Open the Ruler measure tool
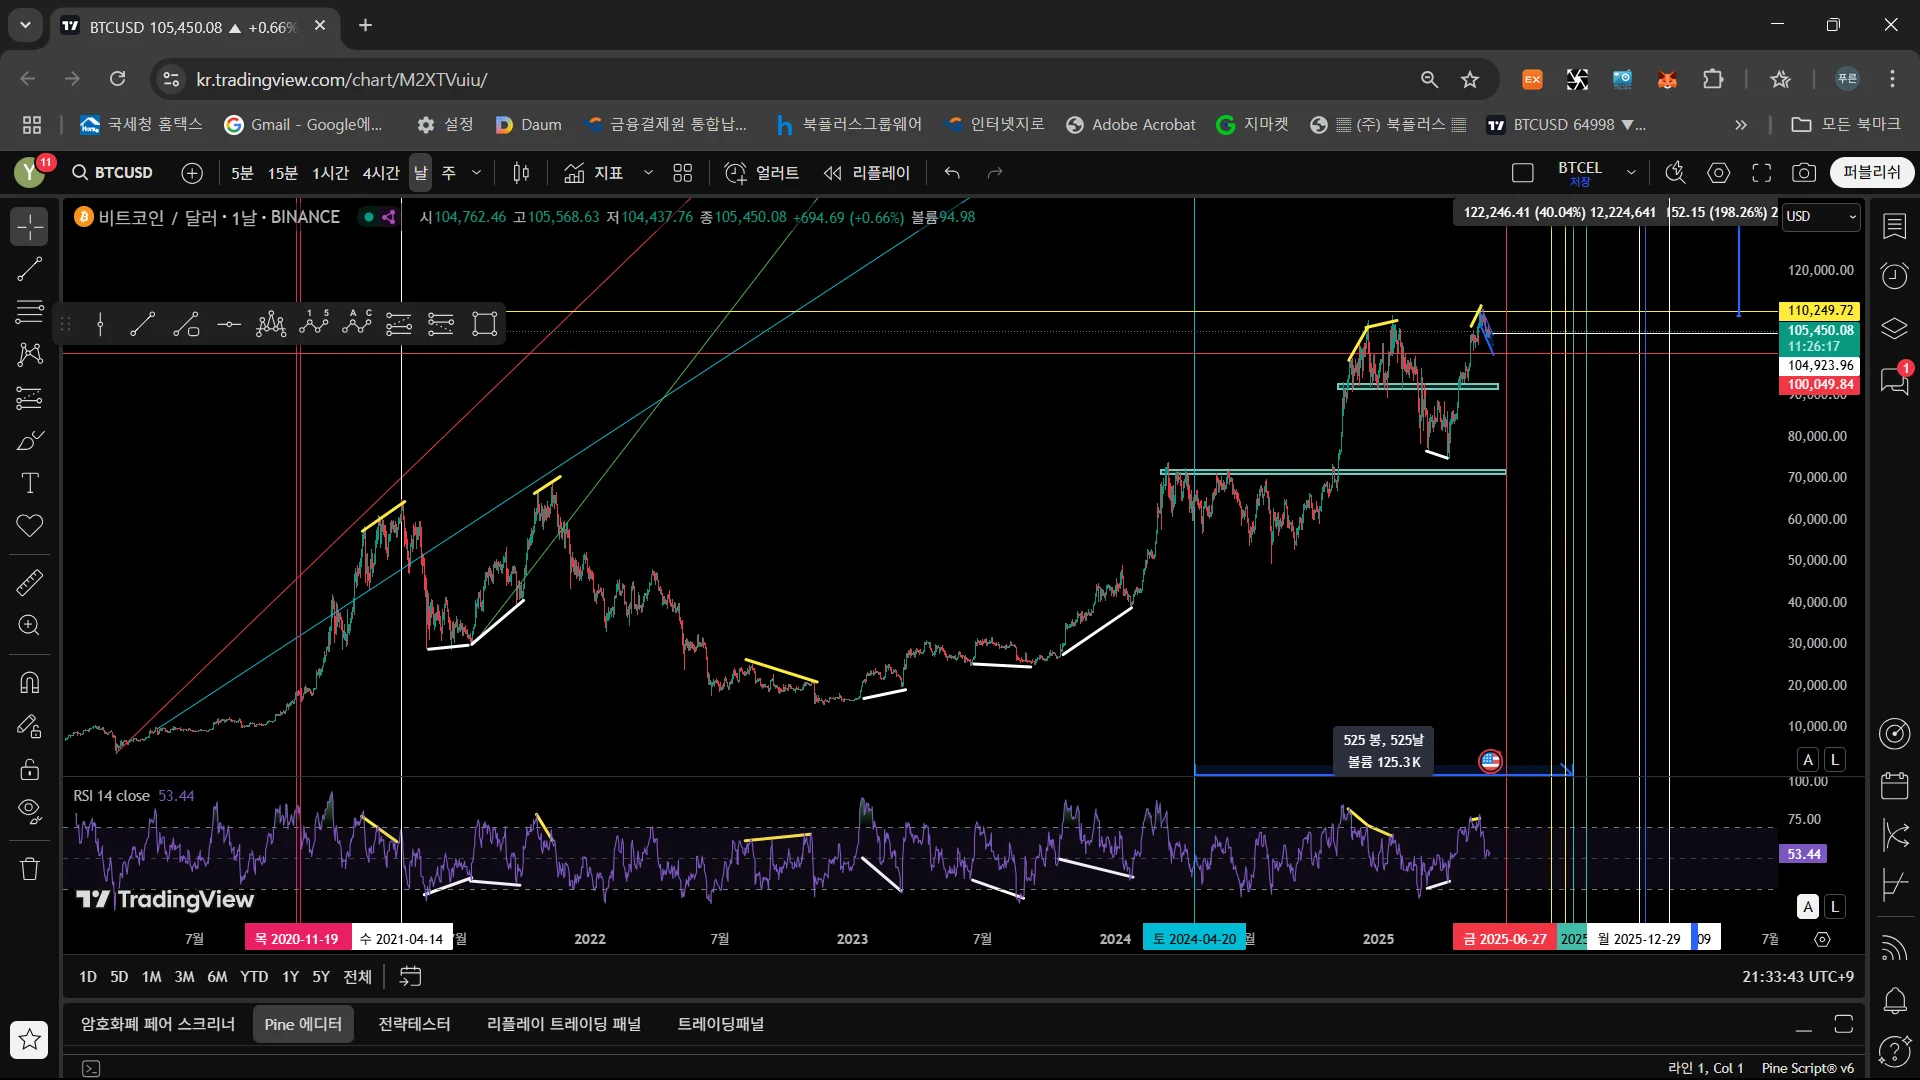Viewport: 1920px width, 1080px height. pos(30,582)
